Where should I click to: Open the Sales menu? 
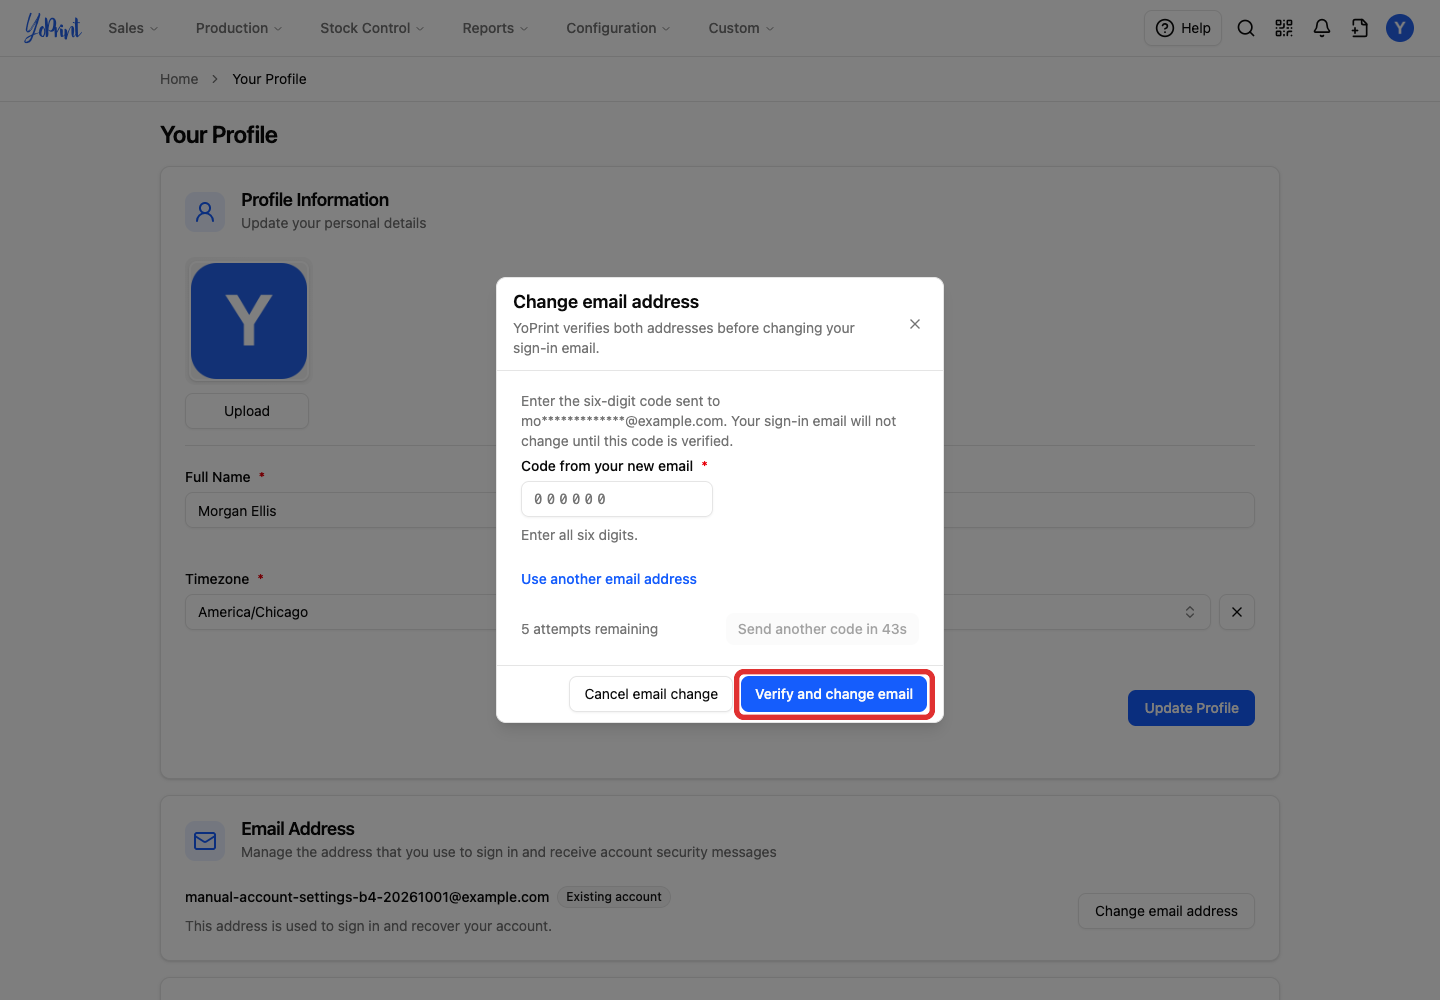tap(133, 28)
